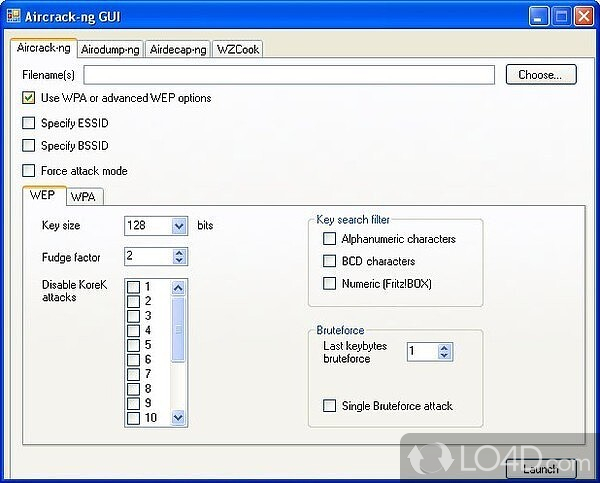Image resolution: width=600 pixels, height=483 pixels.
Task: Close the Aircrack-ng GUI window
Action: click(584, 17)
